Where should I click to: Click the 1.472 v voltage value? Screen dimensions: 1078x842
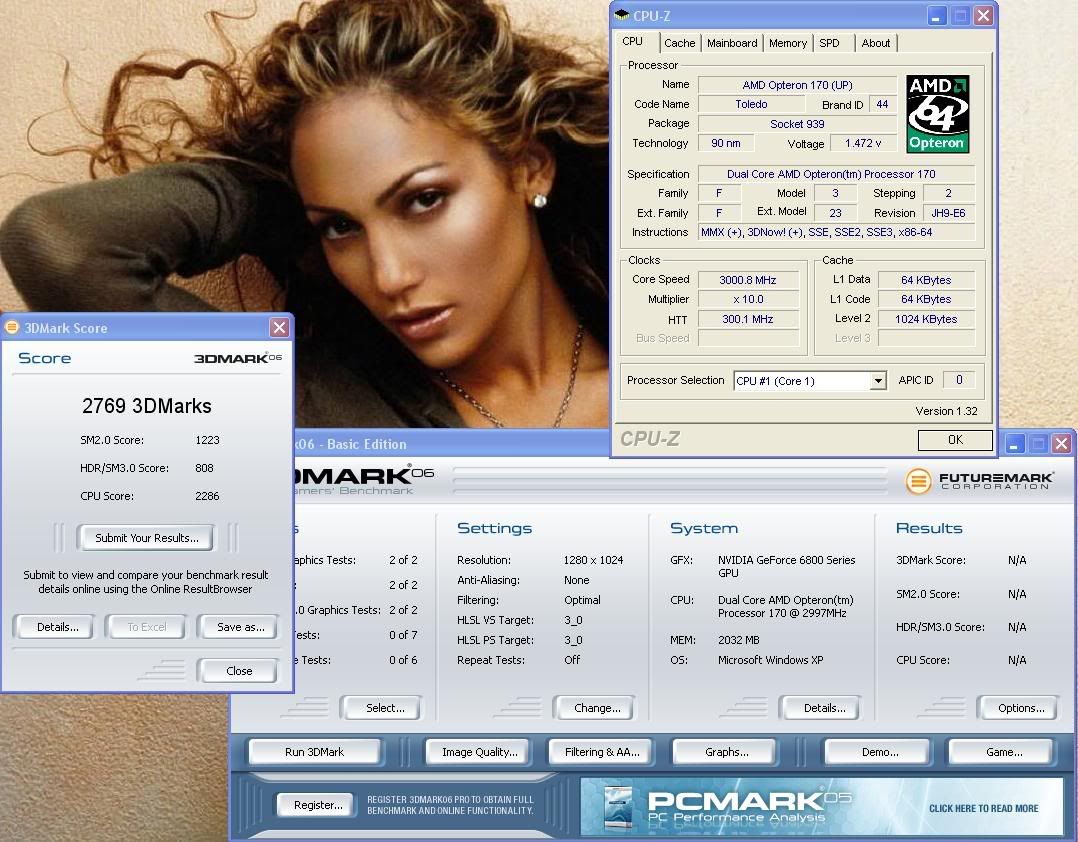tap(863, 143)
